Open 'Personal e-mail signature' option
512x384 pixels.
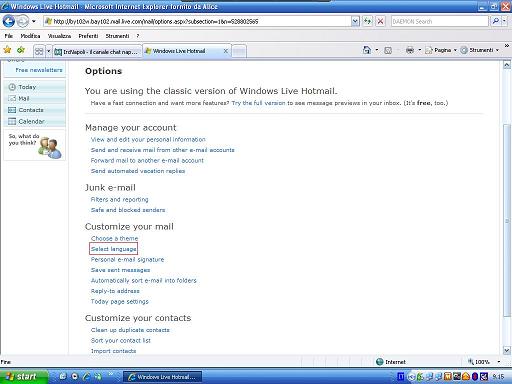(127, 259)
